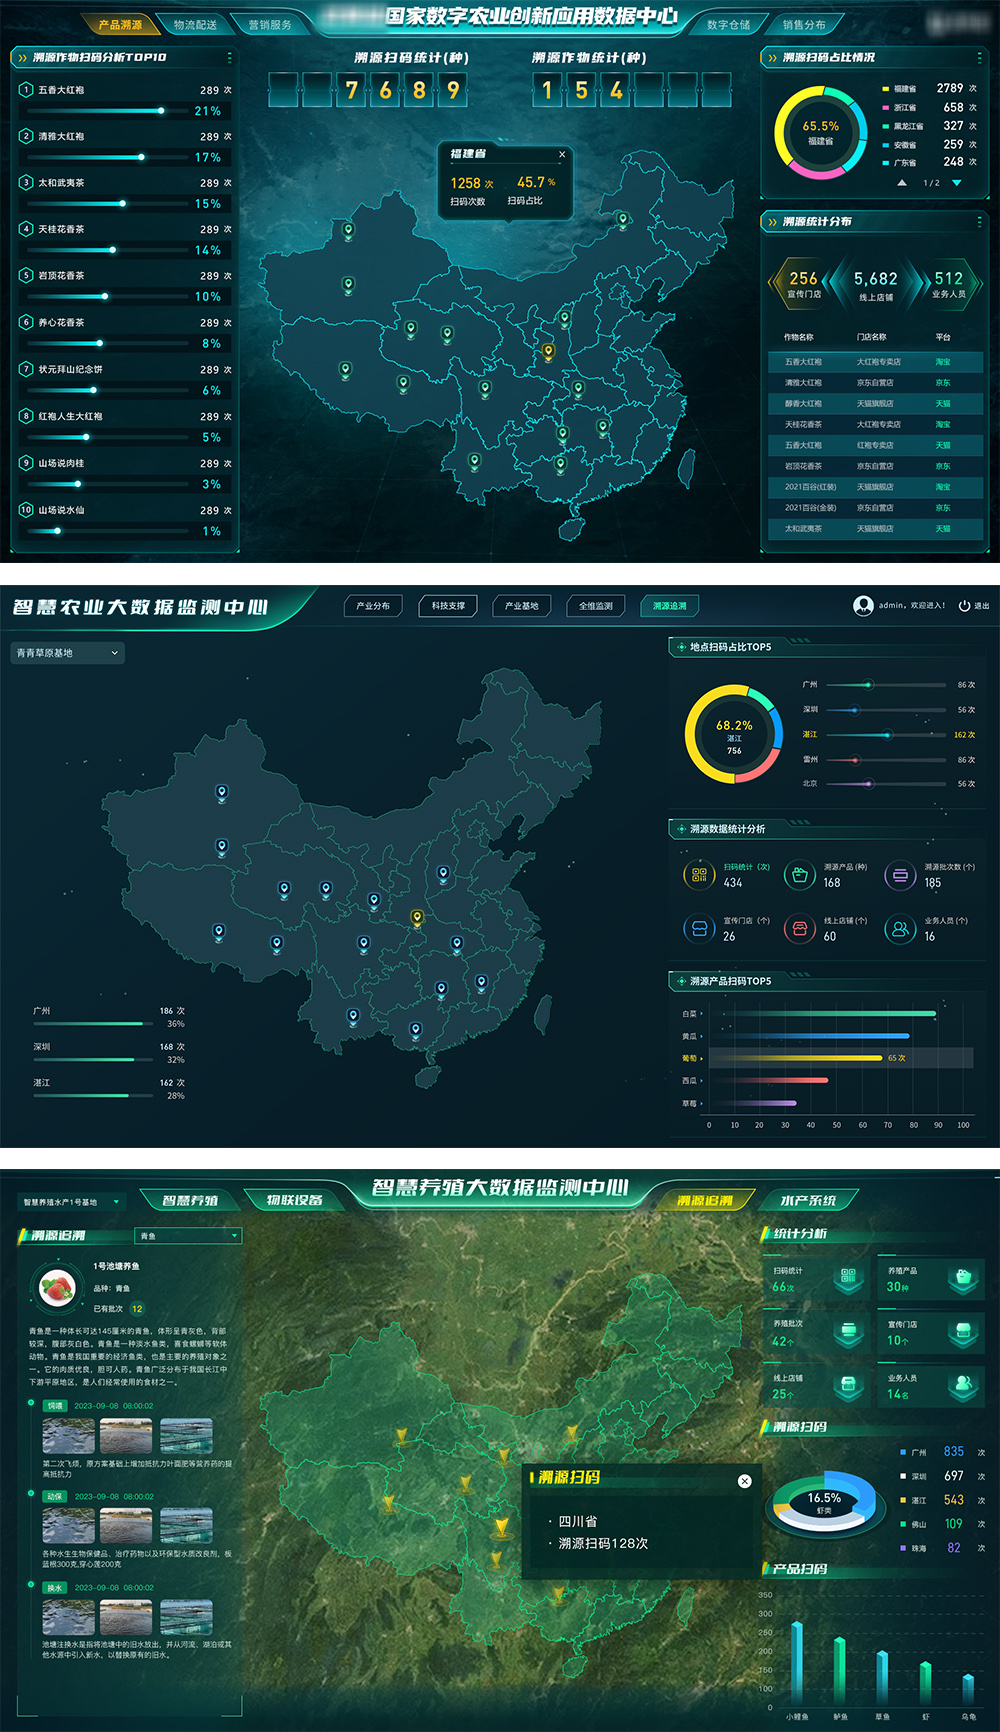Screen dimensions: 1000x1732
Task: Click the 退出 power icon
Action: (x=964, y=606)
